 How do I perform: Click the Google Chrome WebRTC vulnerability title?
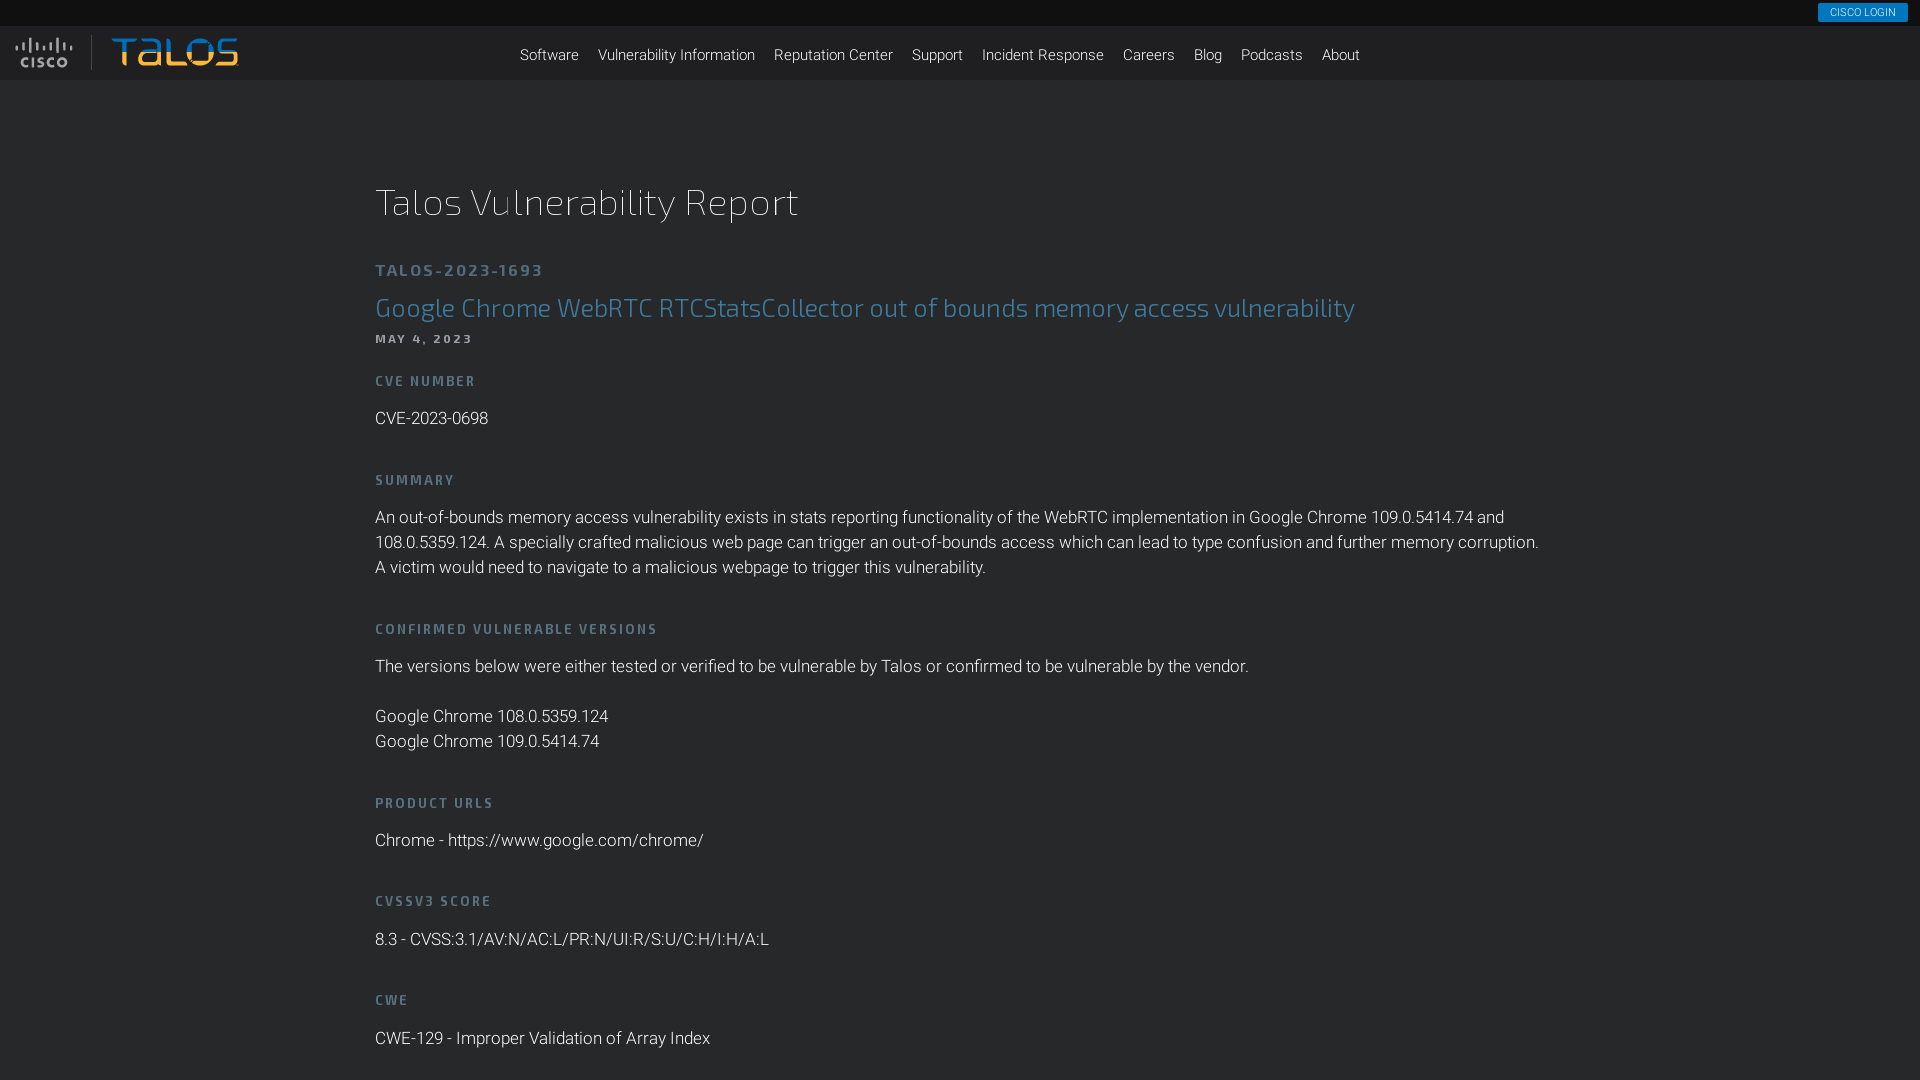tap(865, 308)
